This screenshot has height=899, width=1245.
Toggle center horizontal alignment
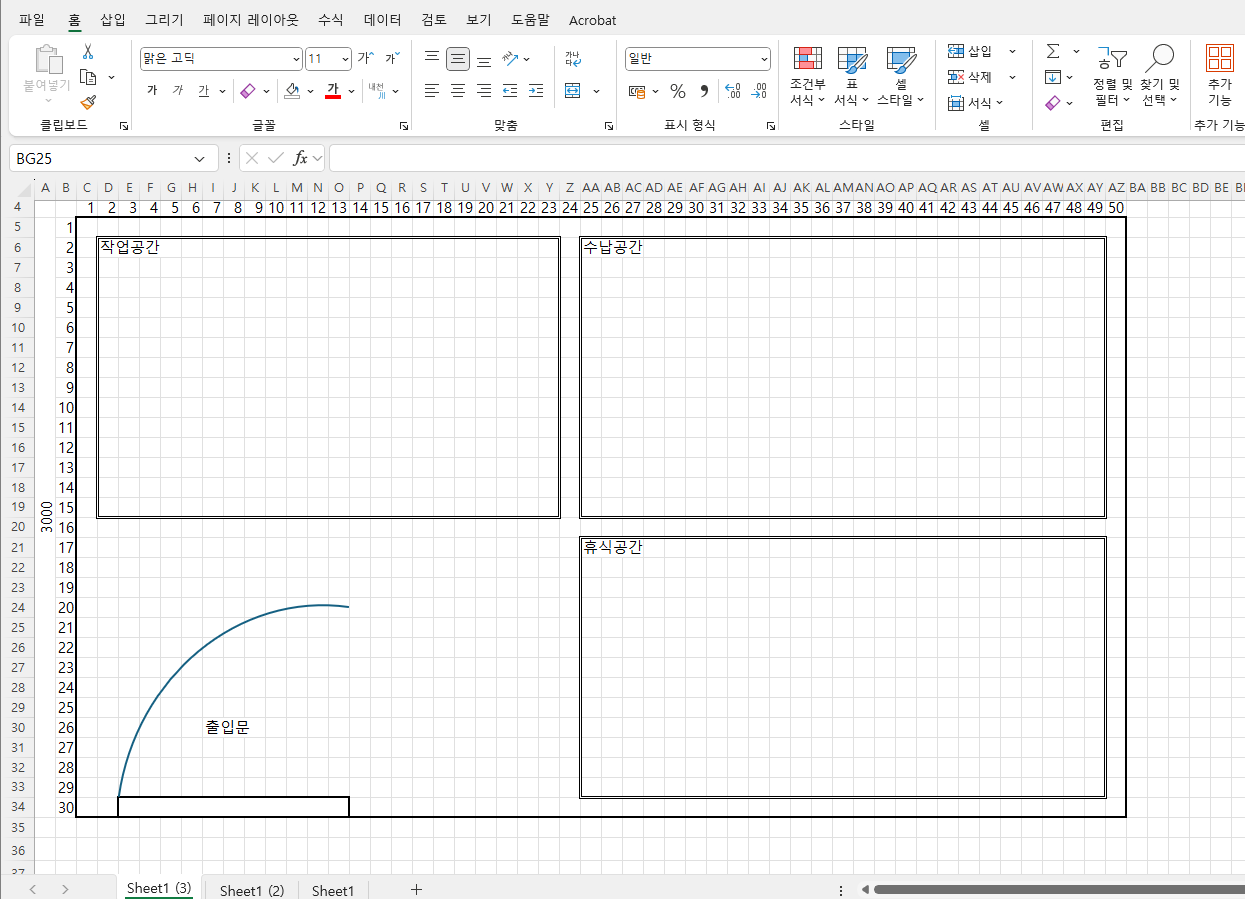pyautogui.click(x=458, y=91)
